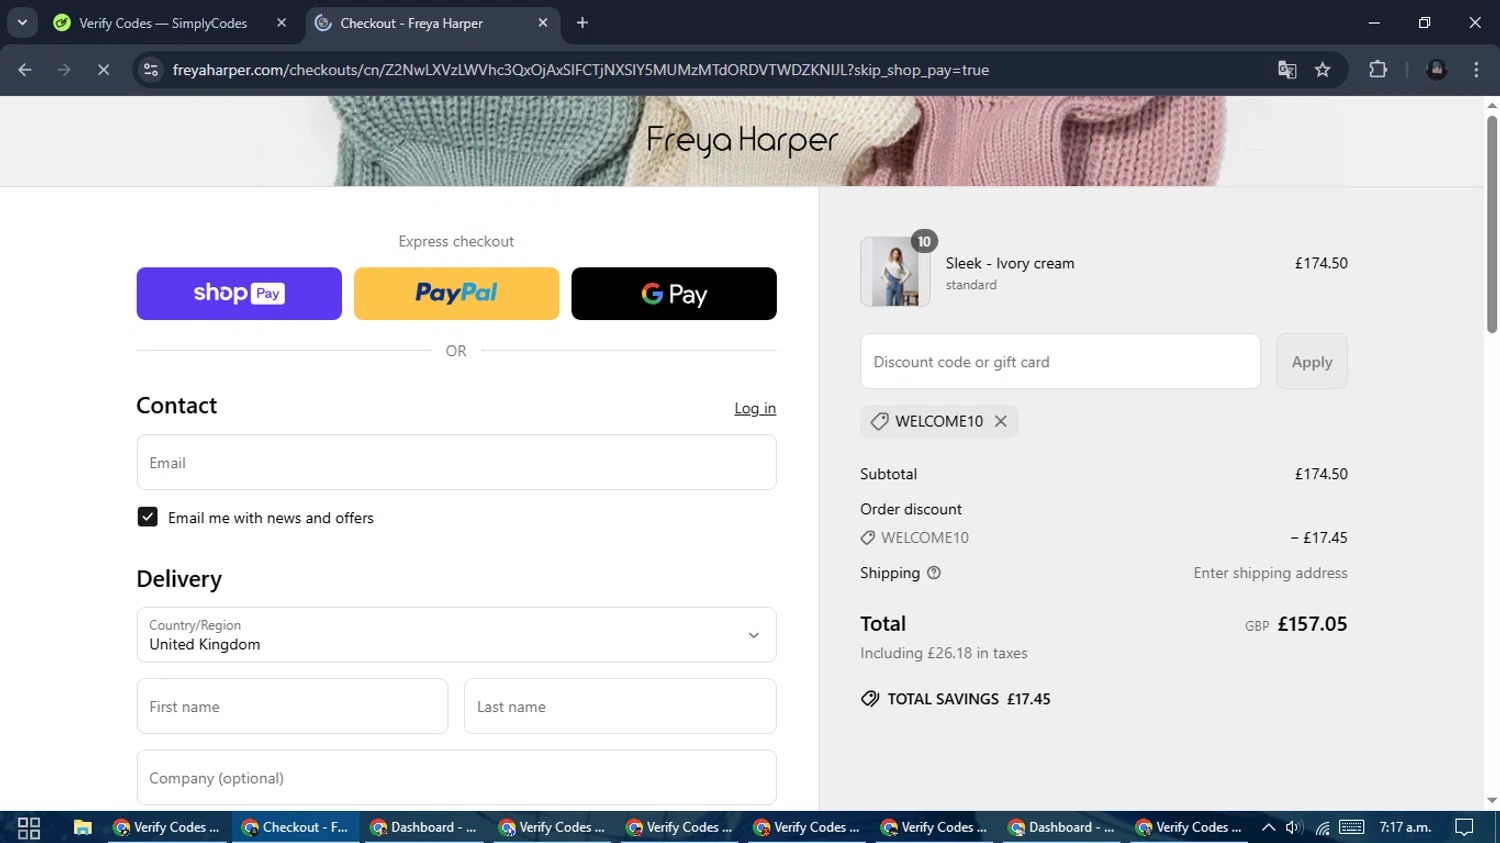
Task: Open volume control in system tray
Action: 1294,827
